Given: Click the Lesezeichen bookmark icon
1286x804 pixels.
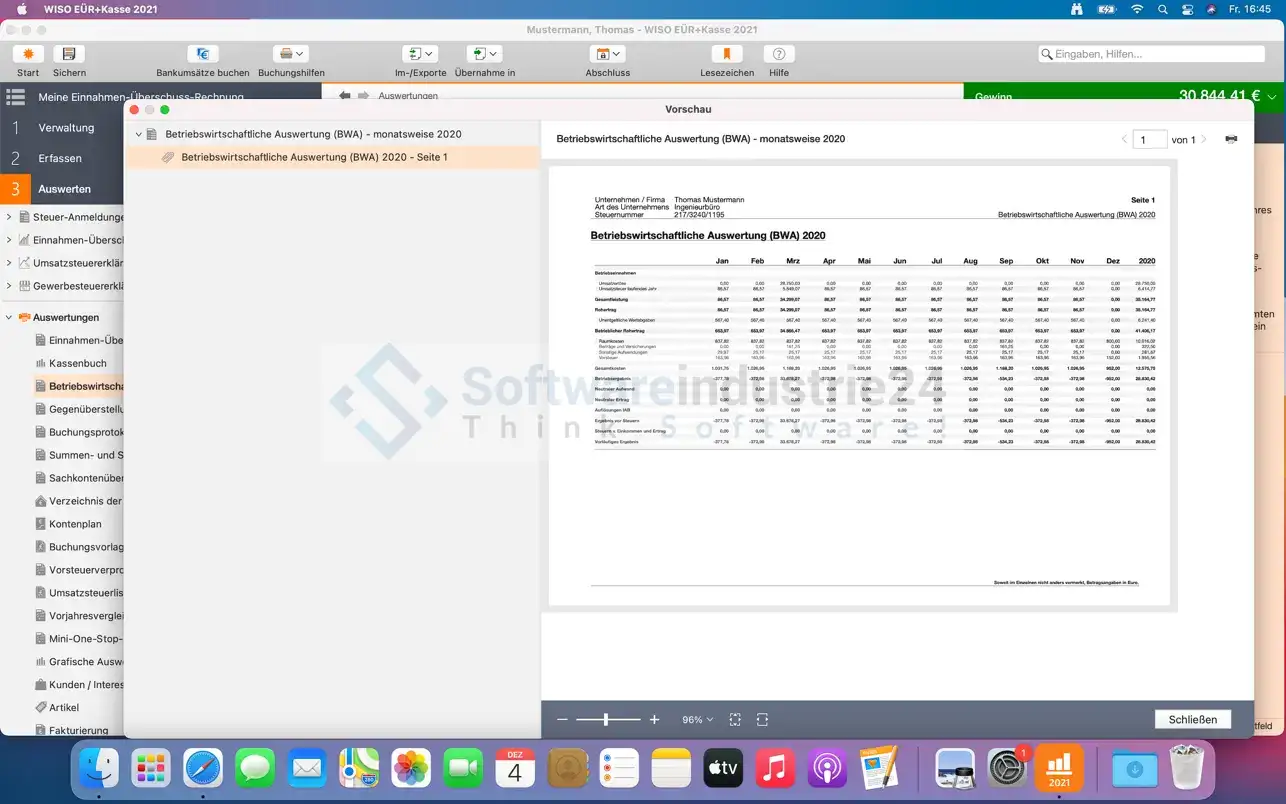Looking at the screenshot, I should (x=727, y=54).
